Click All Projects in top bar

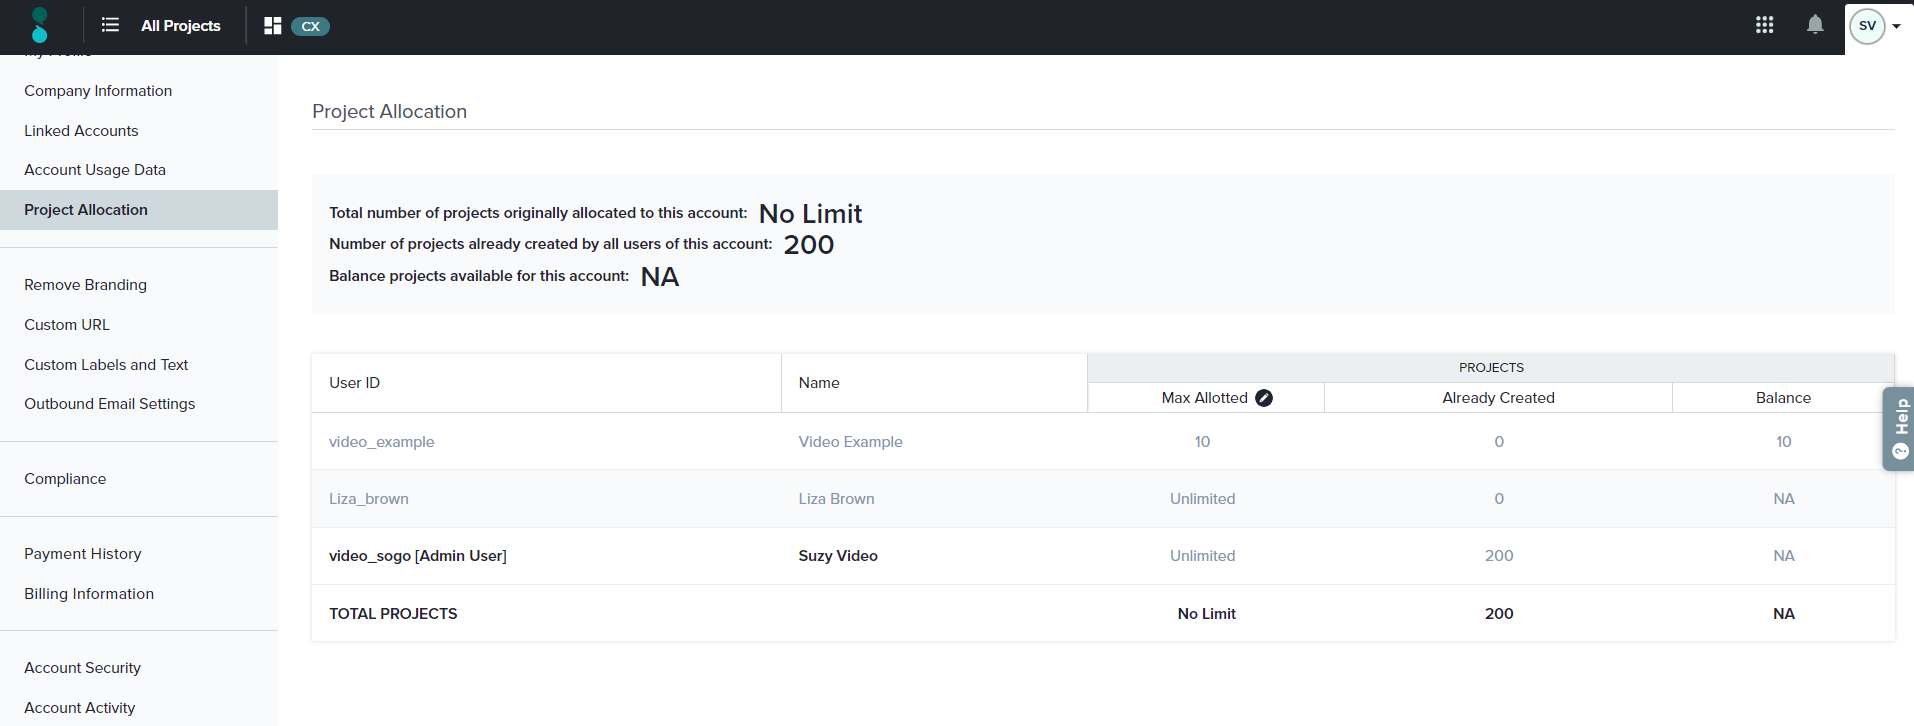[180, 26]
